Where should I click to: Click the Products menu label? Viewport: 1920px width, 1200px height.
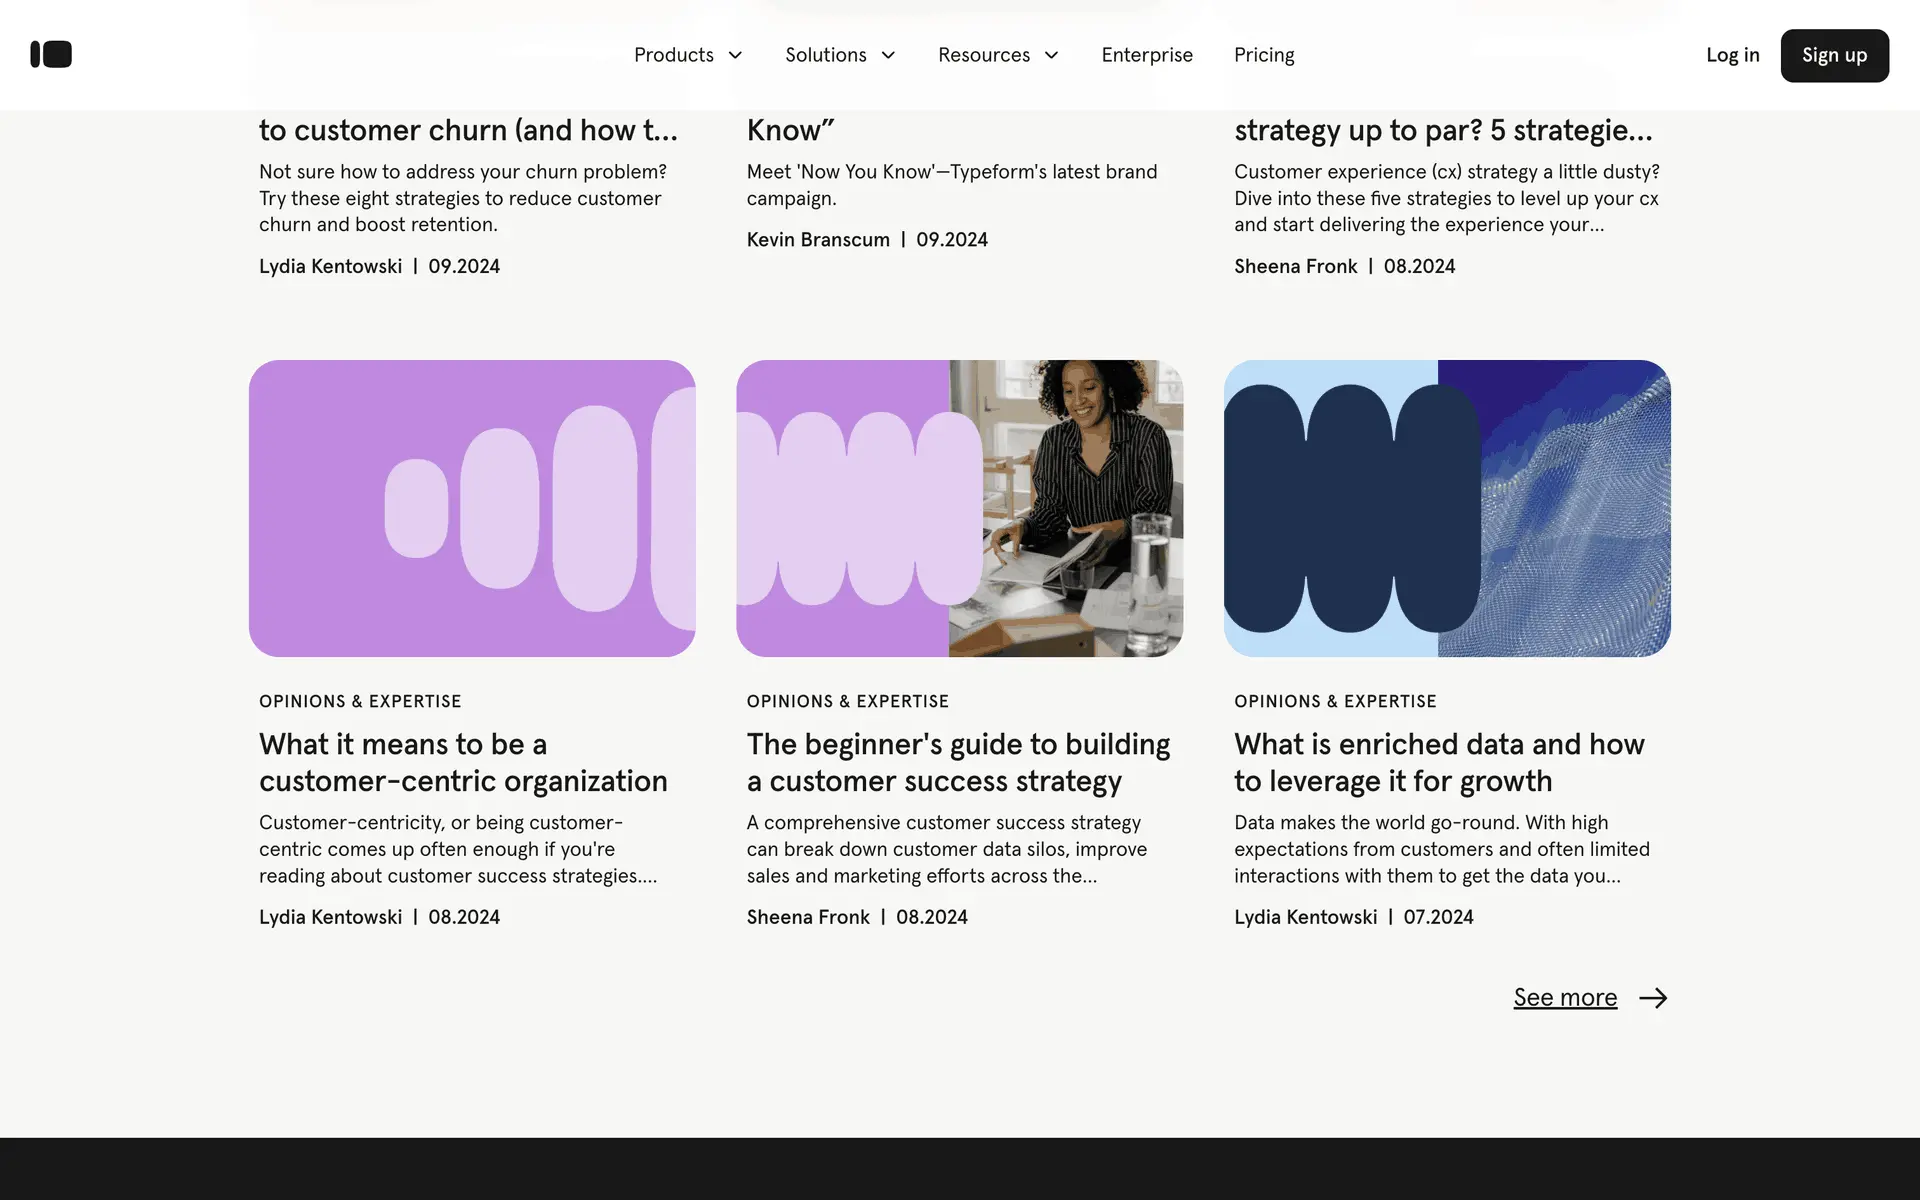pos(673,55)
